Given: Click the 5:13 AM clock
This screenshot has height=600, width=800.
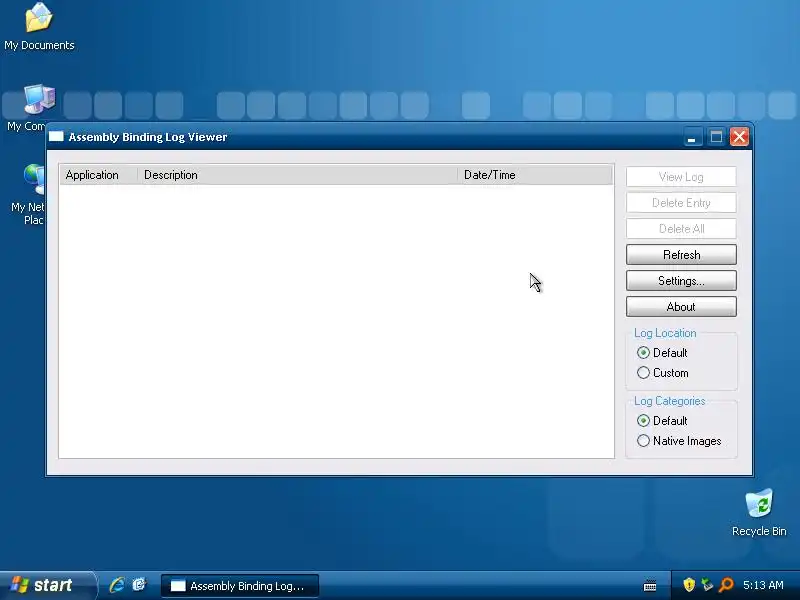Looking at the screenshot, I should [763, 585].
